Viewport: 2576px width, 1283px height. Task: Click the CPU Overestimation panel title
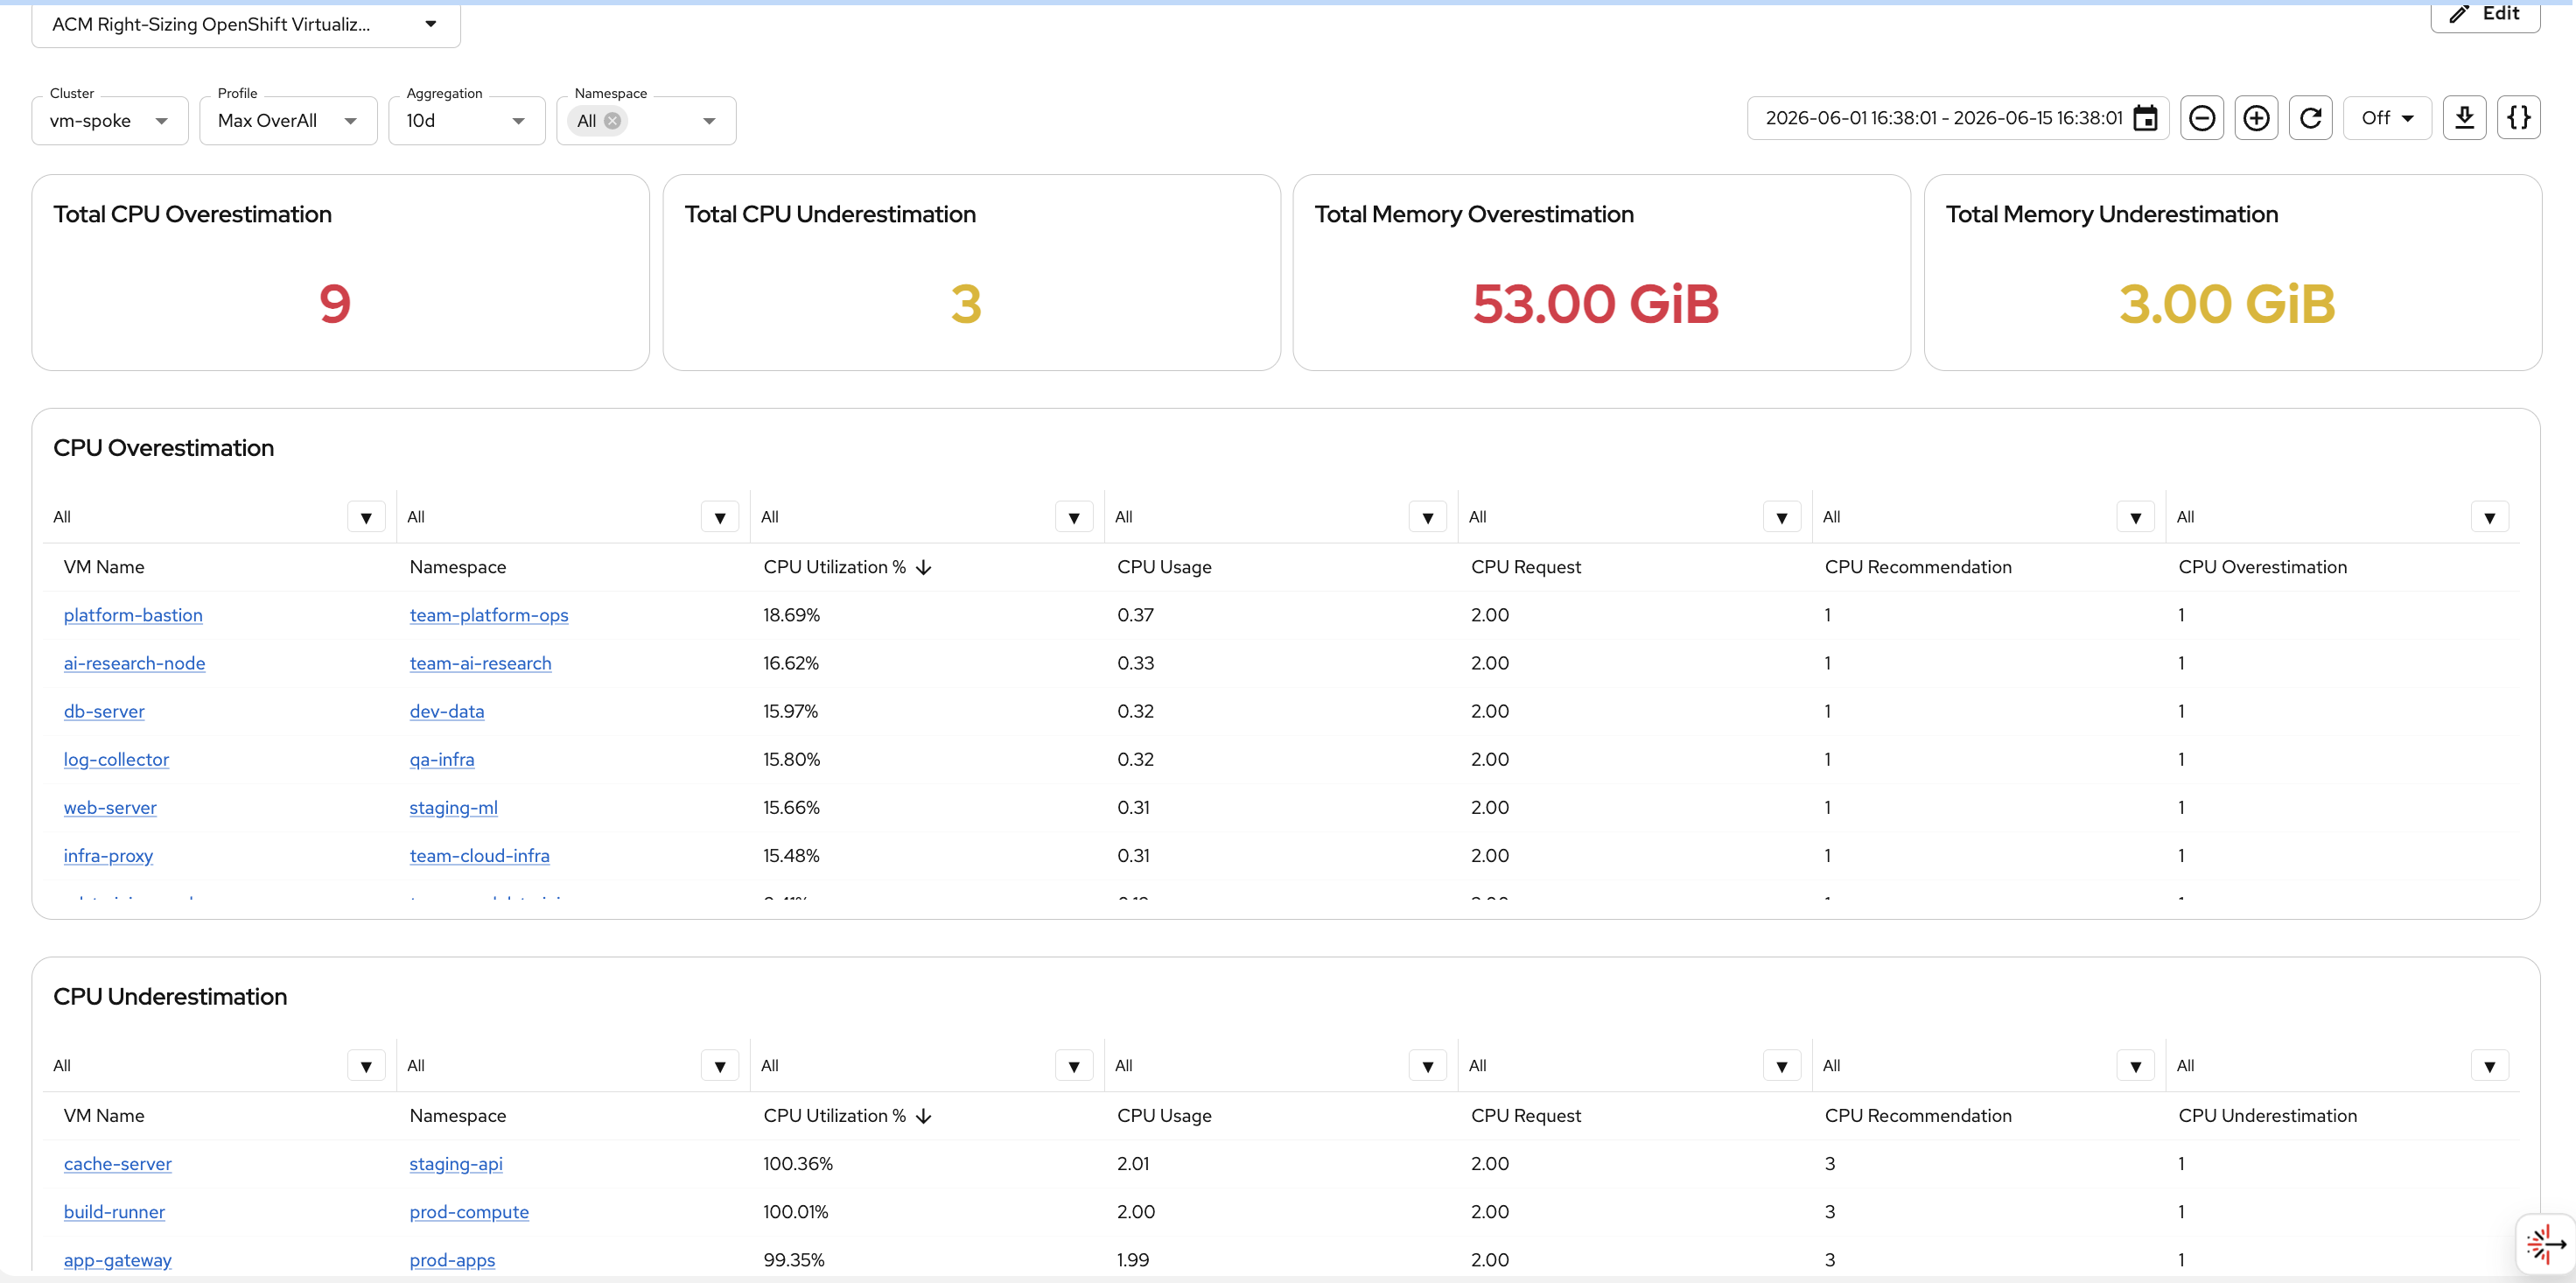163,448
